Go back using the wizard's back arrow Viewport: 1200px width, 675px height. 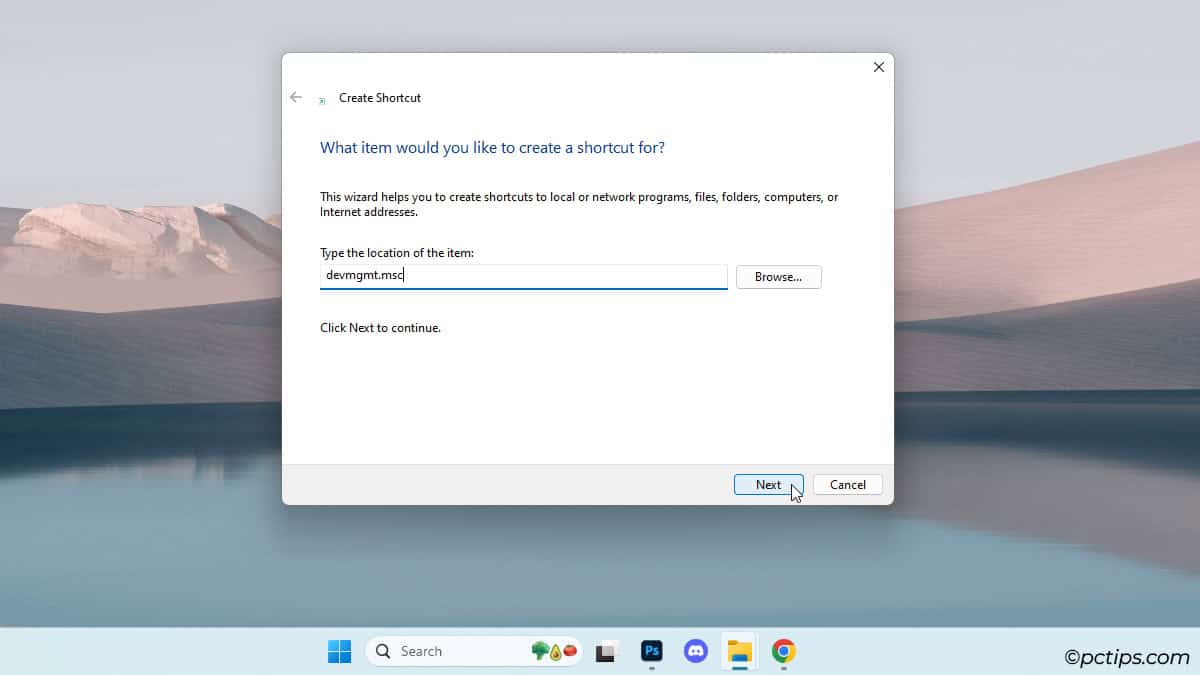296,97
